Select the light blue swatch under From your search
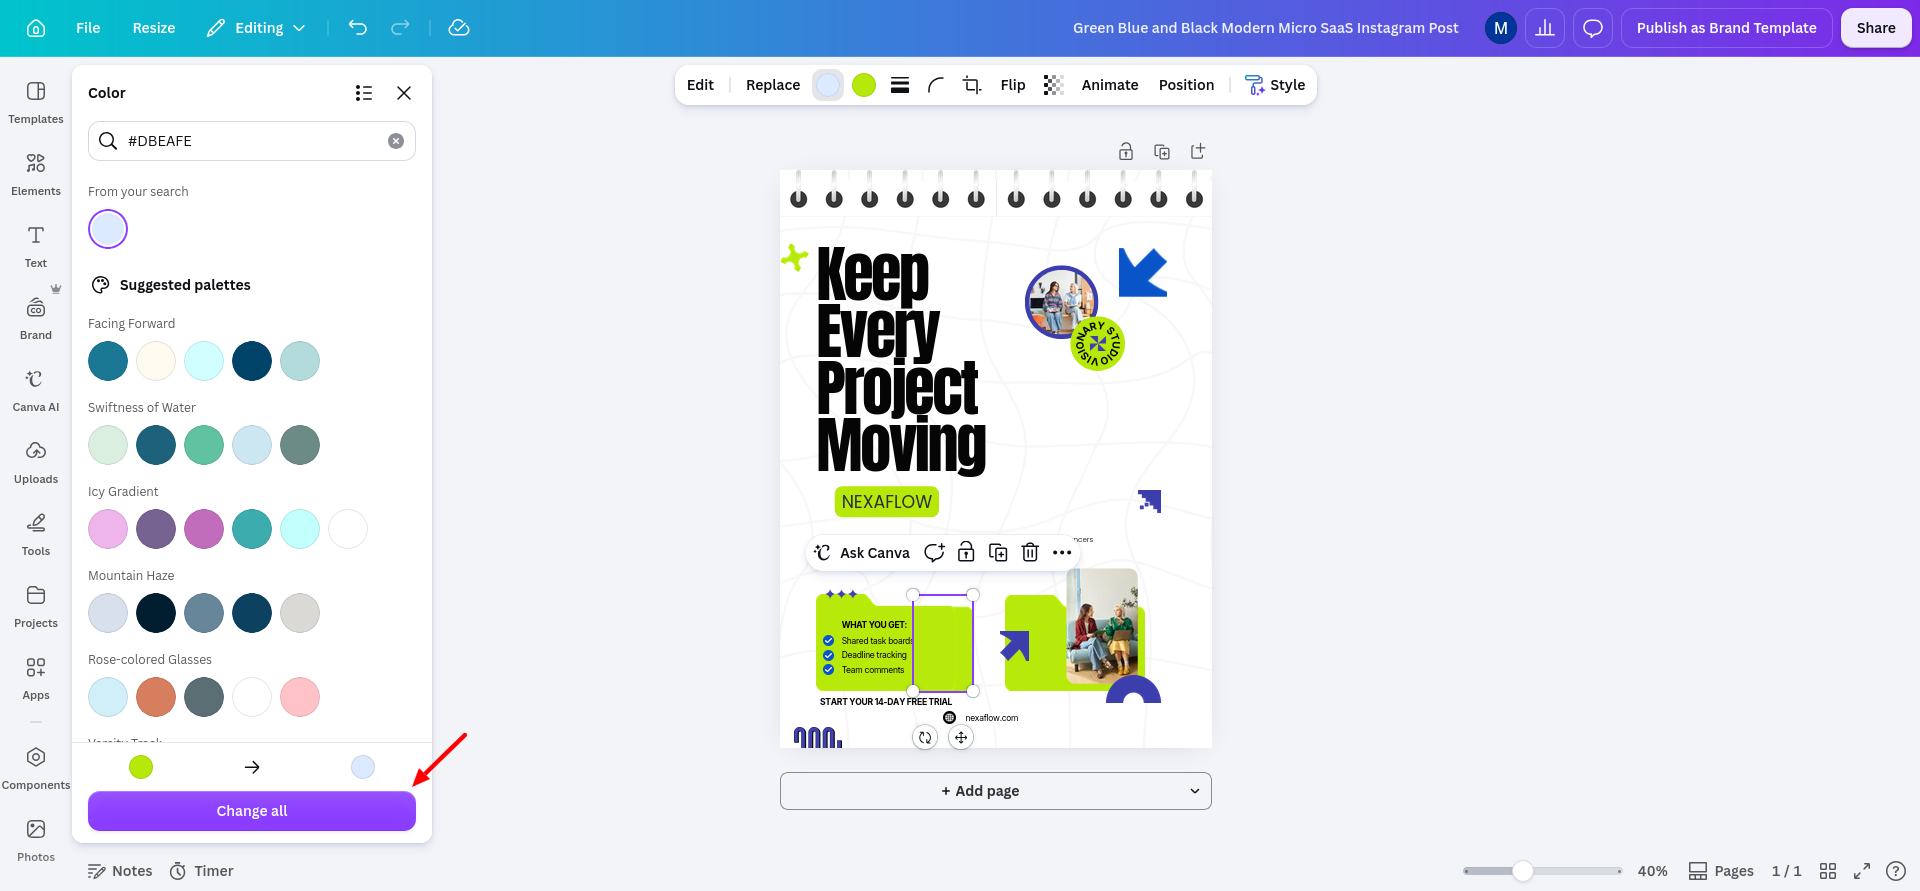1920x891 pixels. click(108, 229)
